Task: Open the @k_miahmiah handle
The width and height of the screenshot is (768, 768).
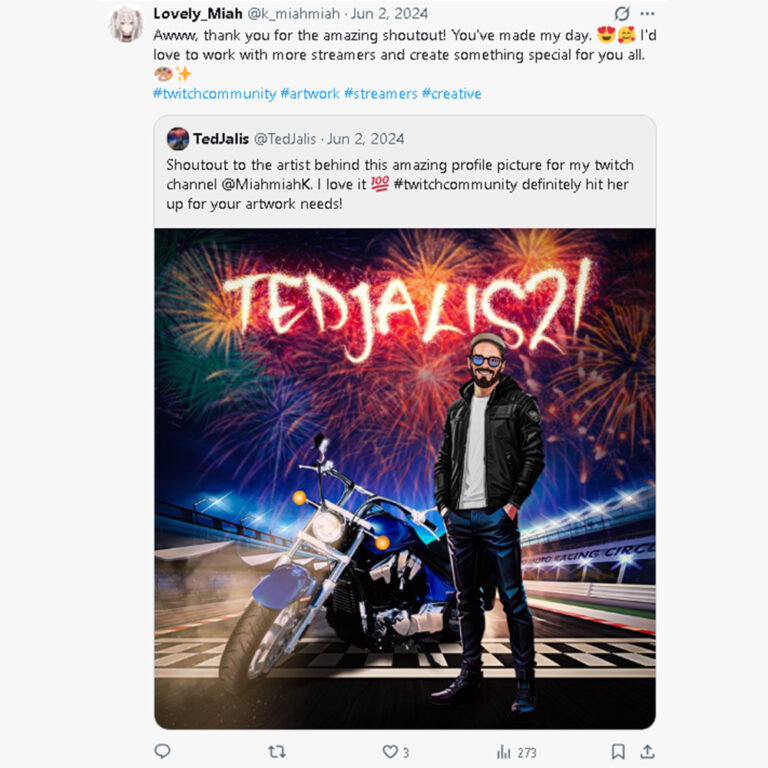Action: pos(293,14)
